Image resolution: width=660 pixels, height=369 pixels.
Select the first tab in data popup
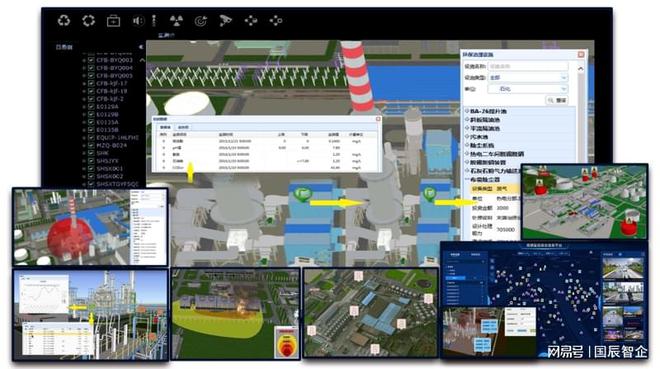166,127
